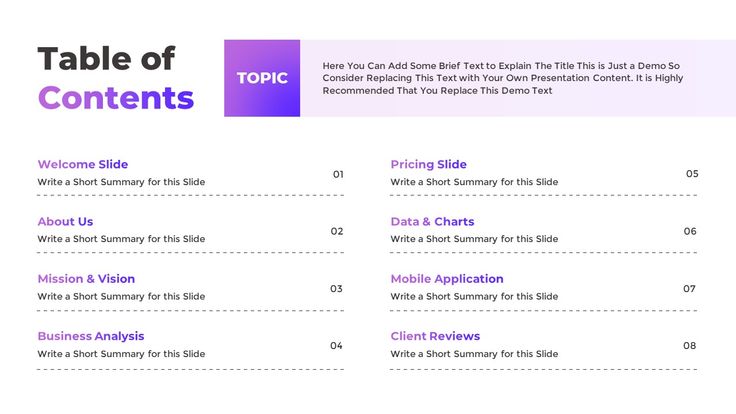Image resolution: width=736 pixels, height=414 pixels.
Task: Click page number 07
Action: (x=689, y=289)
